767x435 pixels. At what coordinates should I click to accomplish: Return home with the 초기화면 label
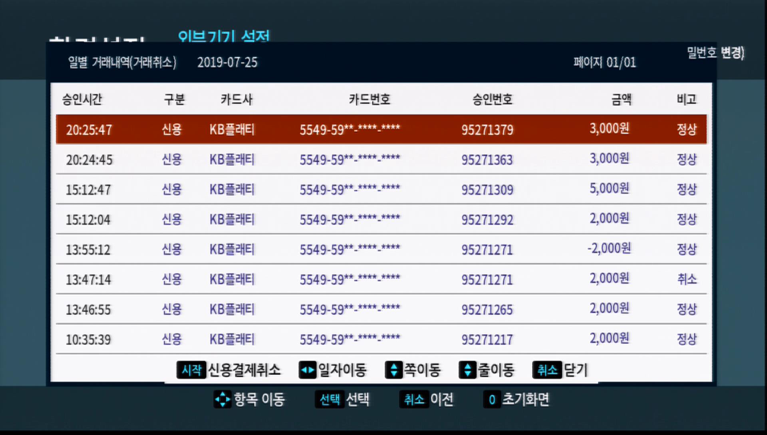point(526,399)
